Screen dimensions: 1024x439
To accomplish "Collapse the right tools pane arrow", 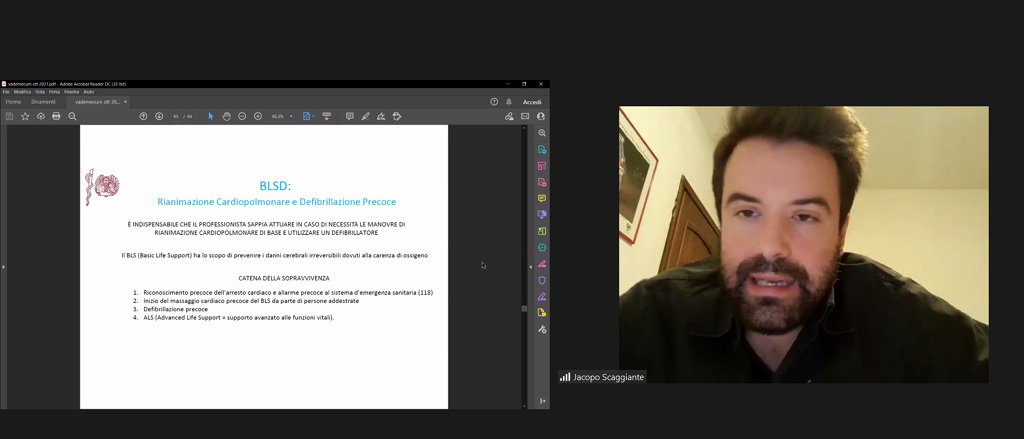I will [530, 267].
